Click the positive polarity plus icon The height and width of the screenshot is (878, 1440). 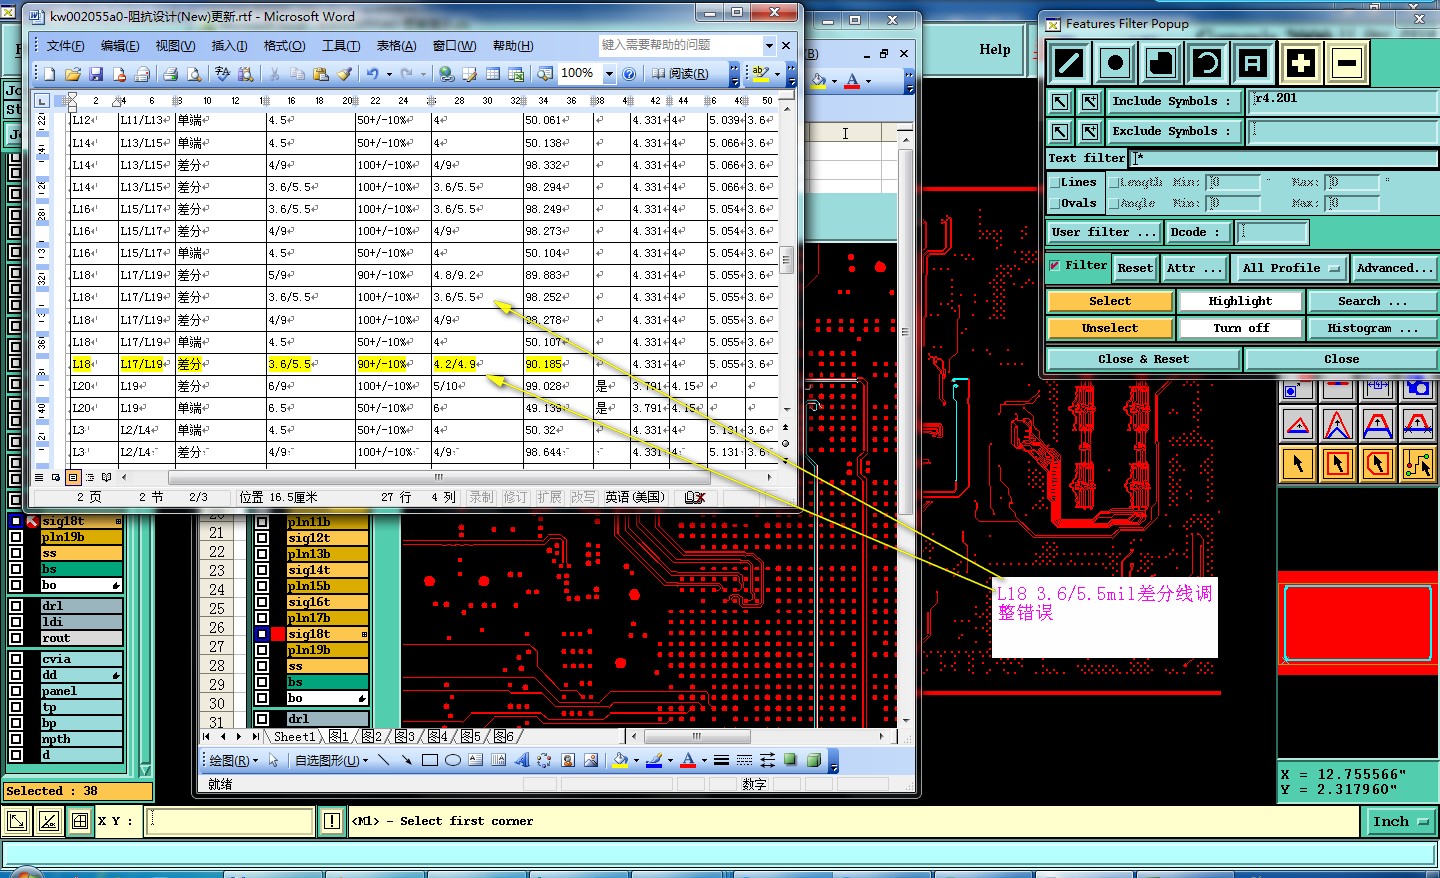[x=1300, y=64]
